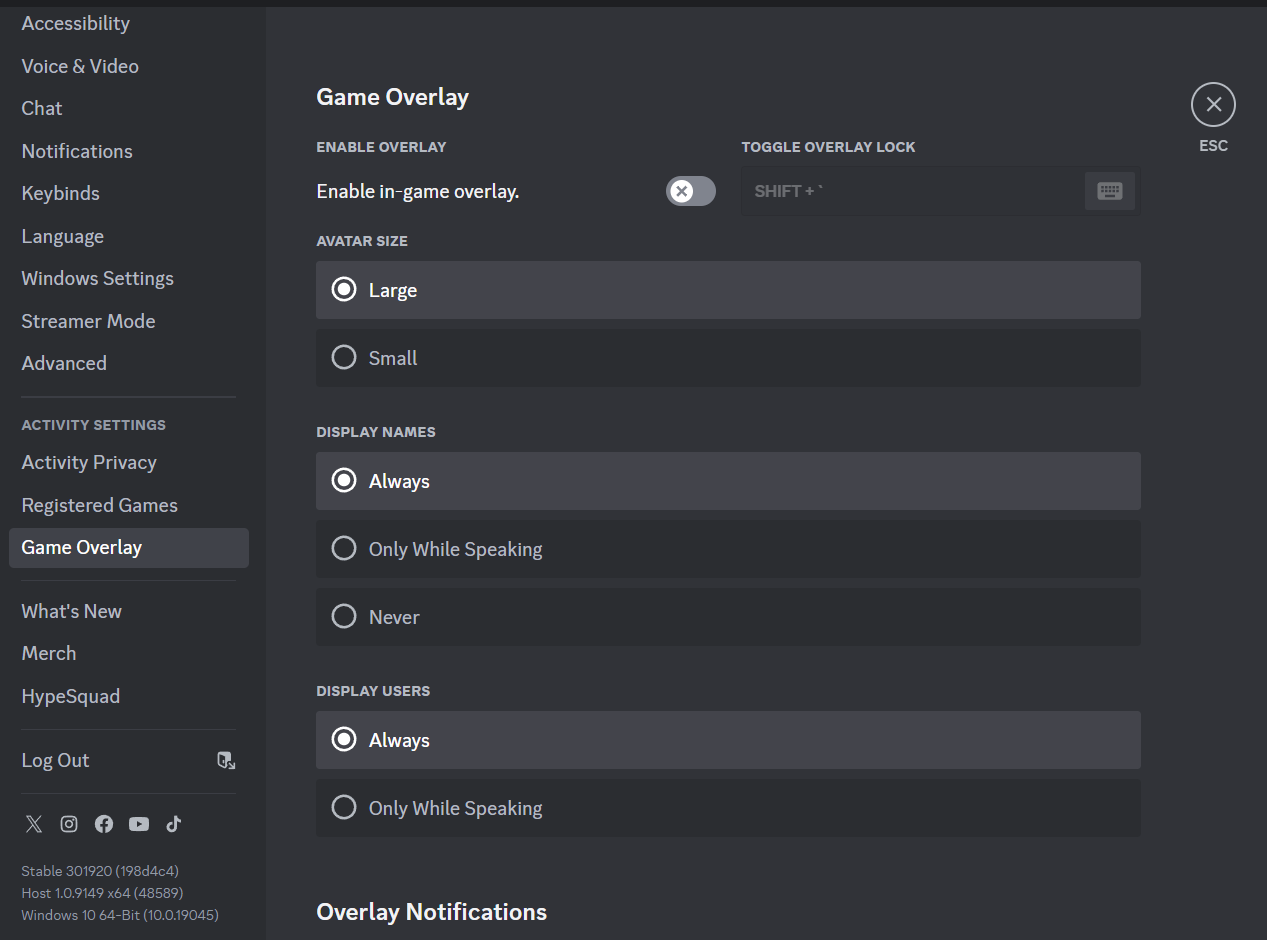The width and height of the screenshot is (1267, 940).
Task: Open Registered Games settings
Action: pos(129,505)
